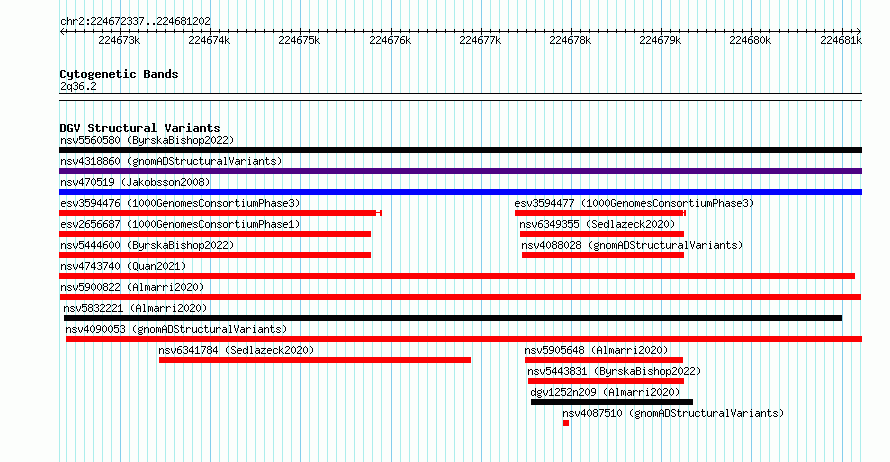Image resolution: width=890 pixels, height=462 pixels.
Task: Click esv3594476 1000GenomesConsortiumPhase3 label
Action: click(180, 203)
